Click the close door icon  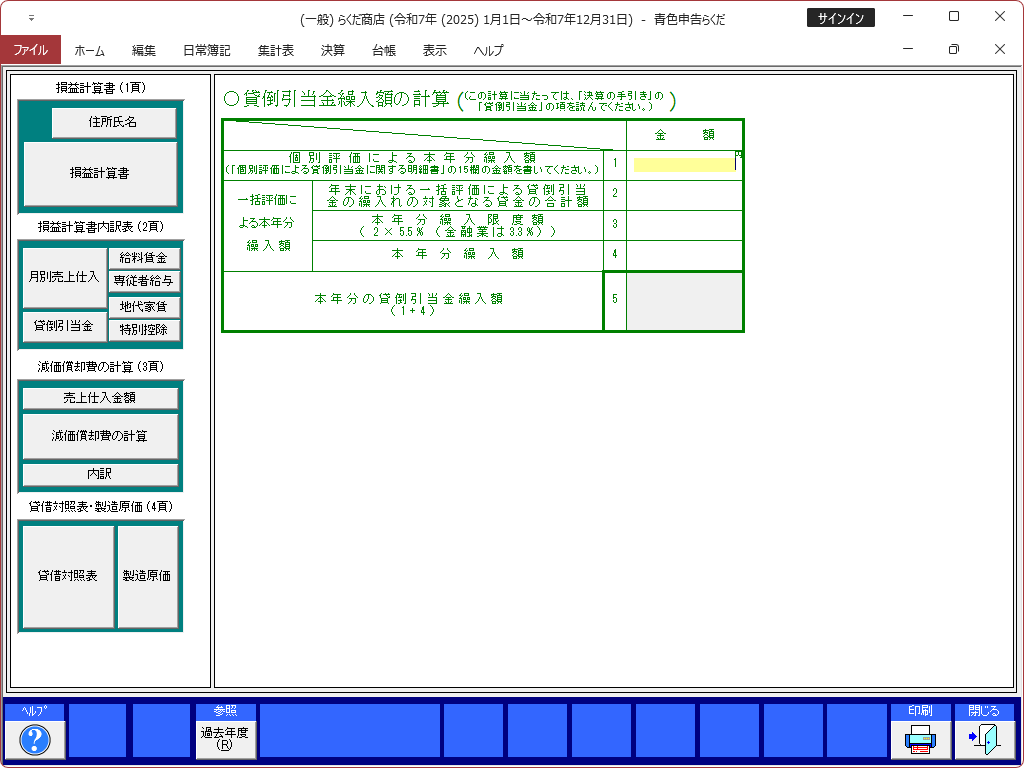984,739
